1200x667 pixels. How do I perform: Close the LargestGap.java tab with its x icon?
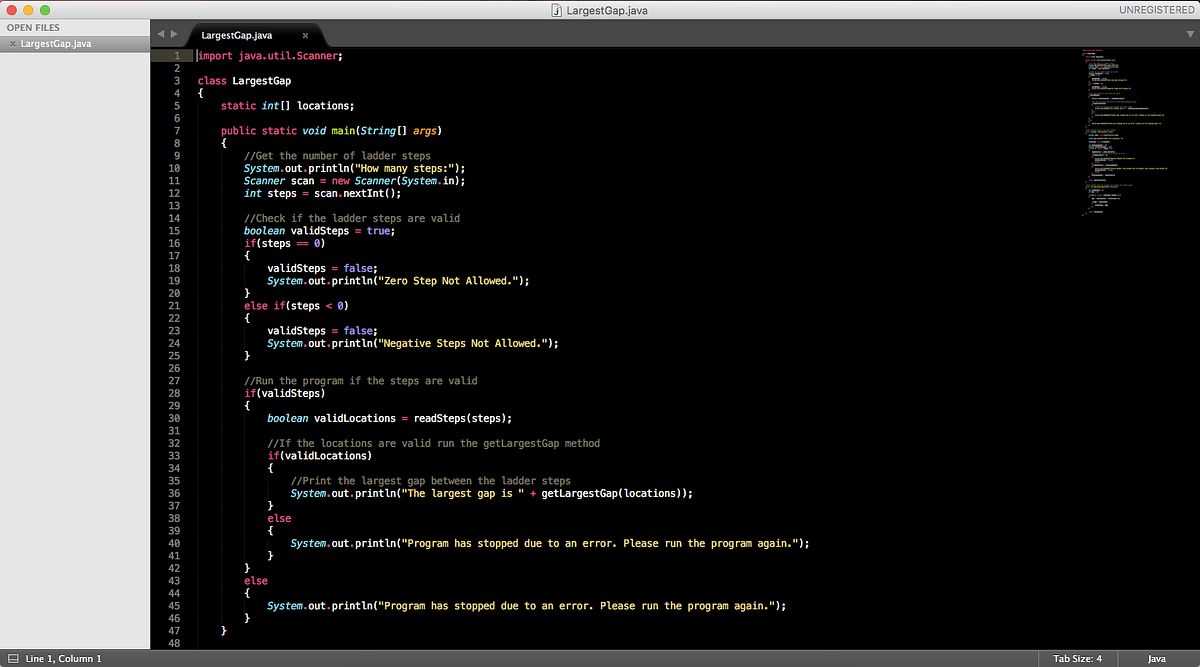pyautogui.click(x=305, y=33)
